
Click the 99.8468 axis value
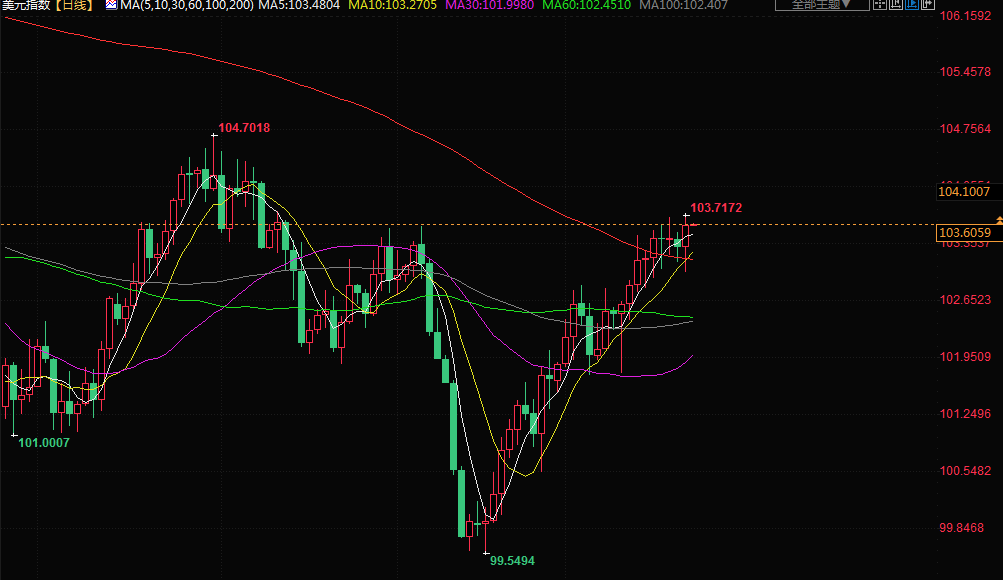click(x=961, y=528)
